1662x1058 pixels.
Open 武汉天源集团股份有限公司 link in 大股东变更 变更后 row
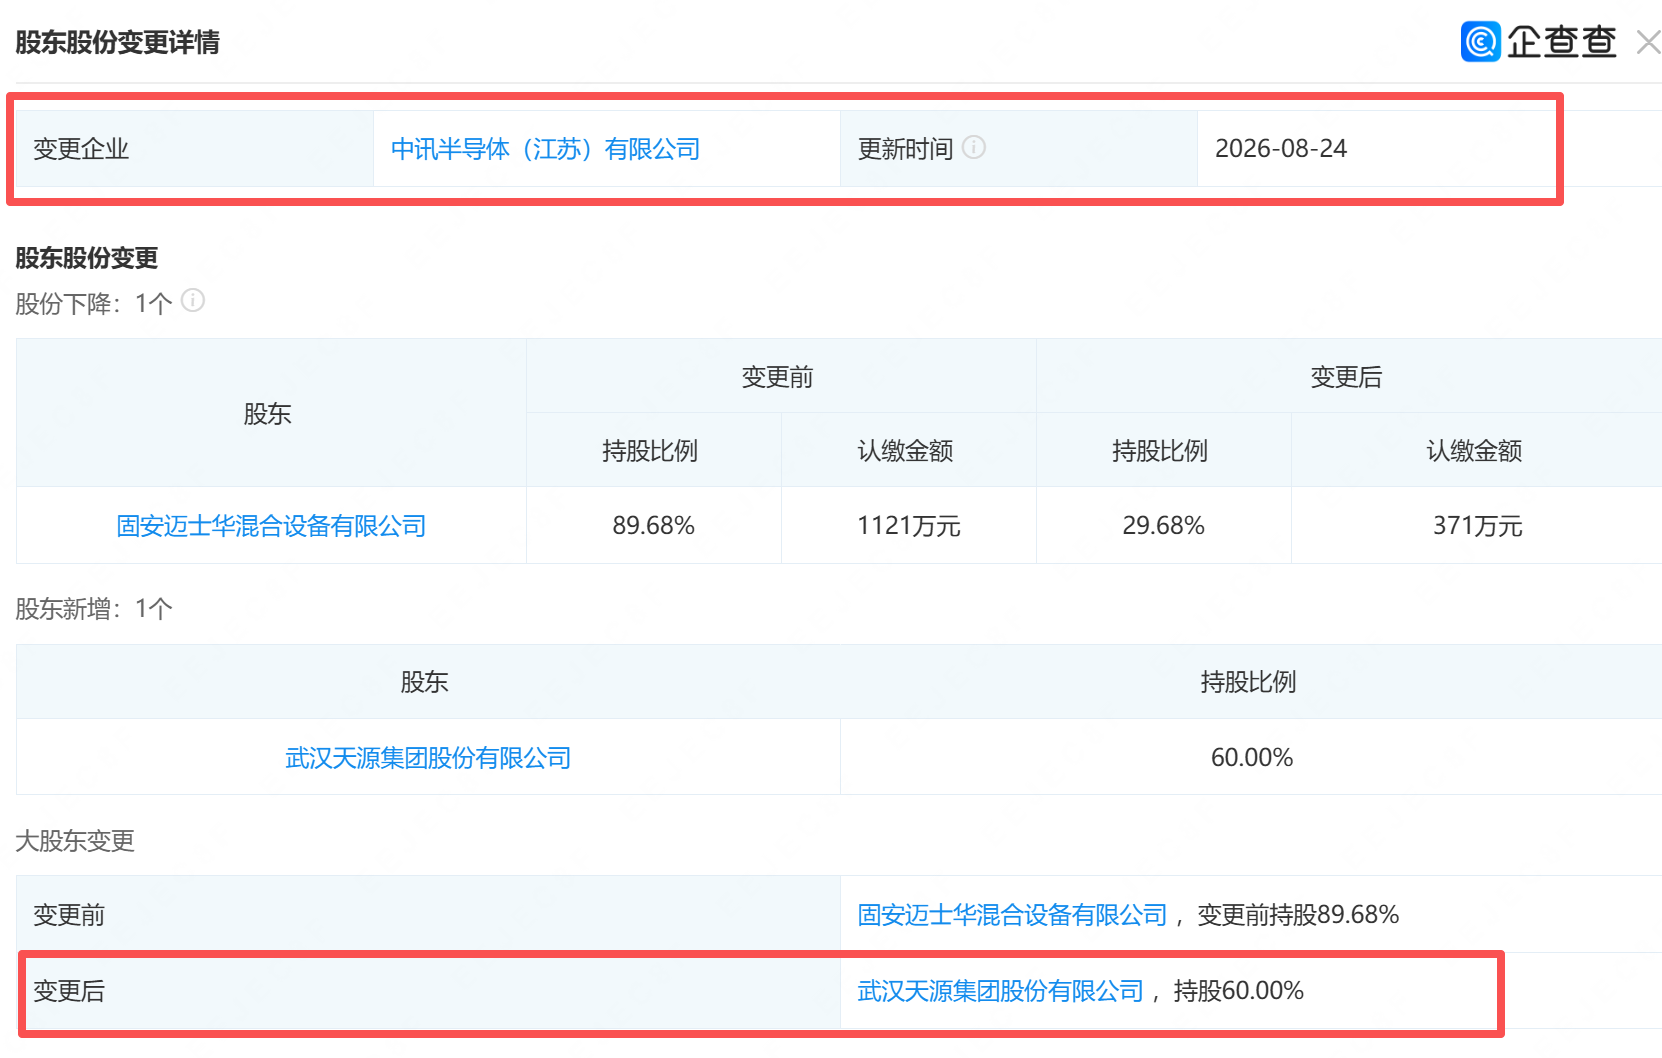(1000, 991)
